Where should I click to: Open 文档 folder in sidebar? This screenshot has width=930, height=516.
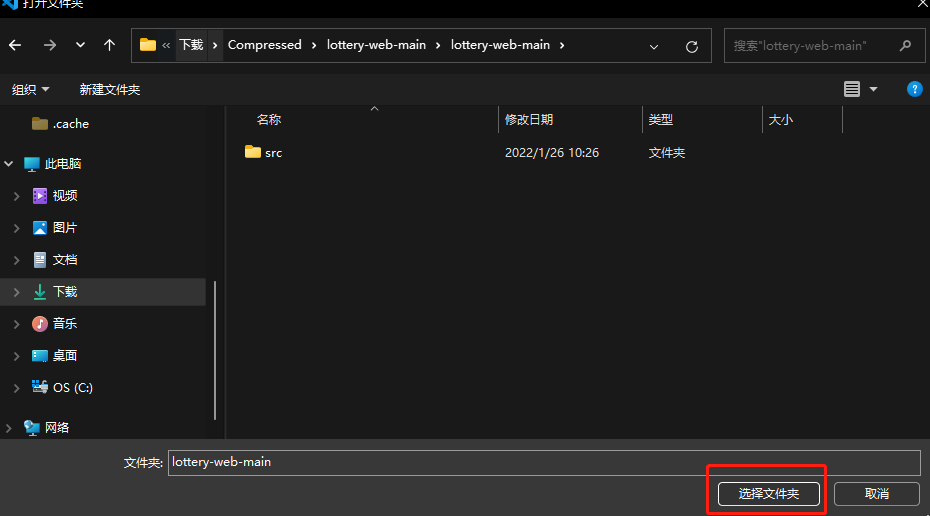[x=55, y=260]
